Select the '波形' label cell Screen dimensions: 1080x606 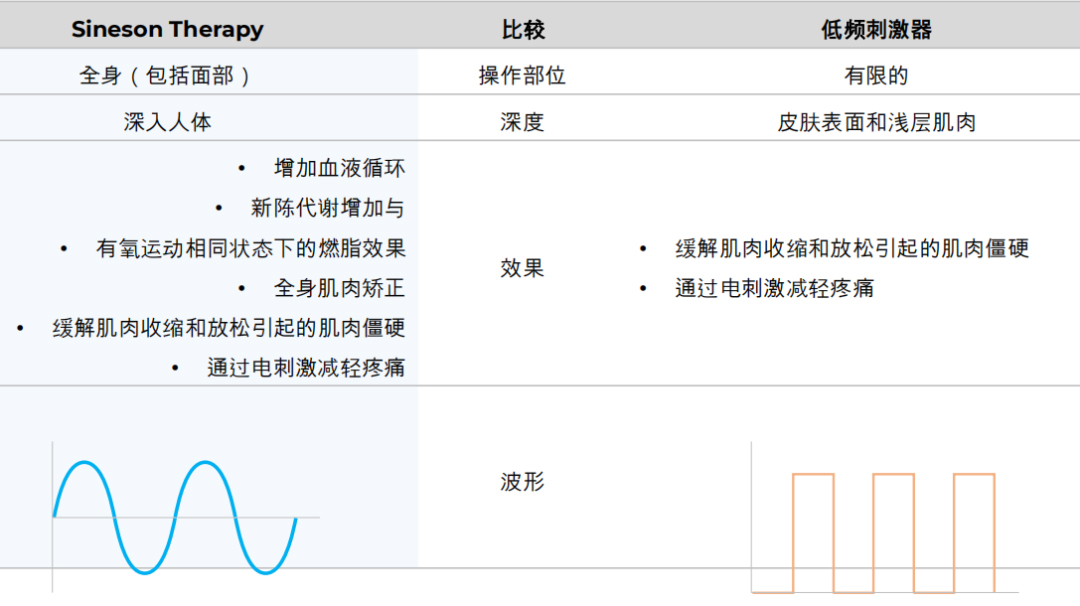(522, 481)
